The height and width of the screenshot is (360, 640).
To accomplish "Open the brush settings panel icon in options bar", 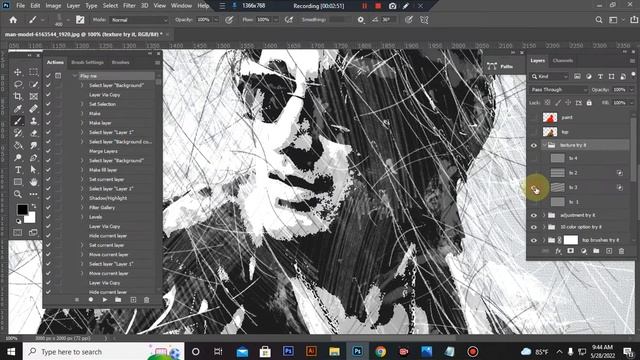I will click(80, 20).
